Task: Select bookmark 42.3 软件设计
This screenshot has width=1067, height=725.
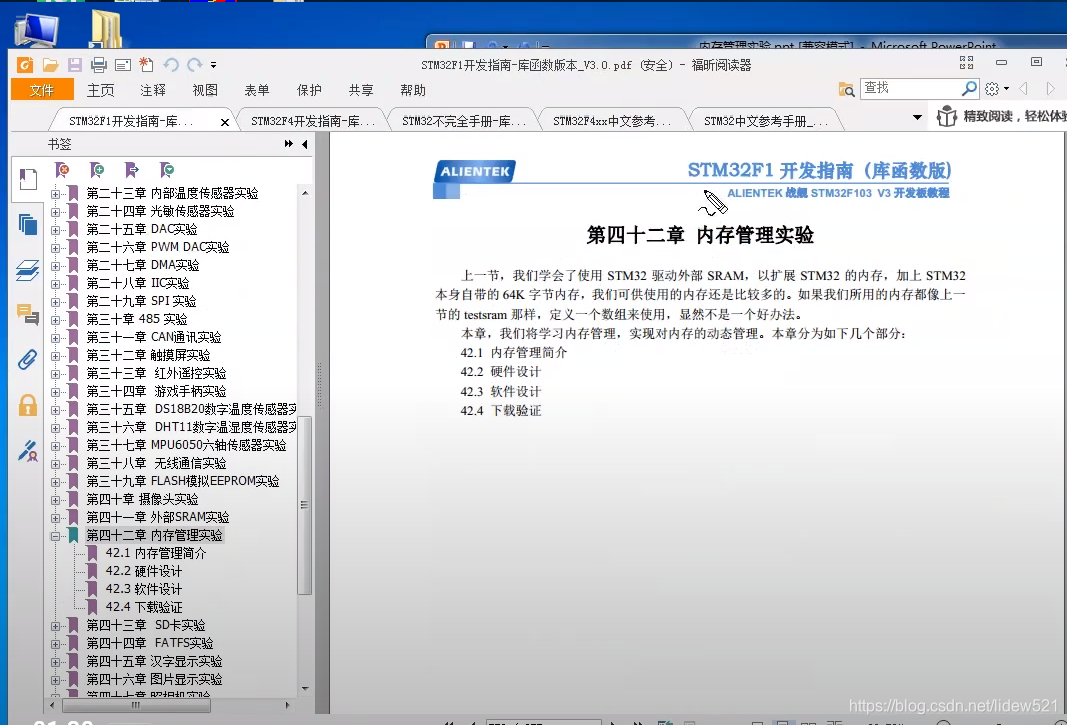Action: [x=144, y=590]
